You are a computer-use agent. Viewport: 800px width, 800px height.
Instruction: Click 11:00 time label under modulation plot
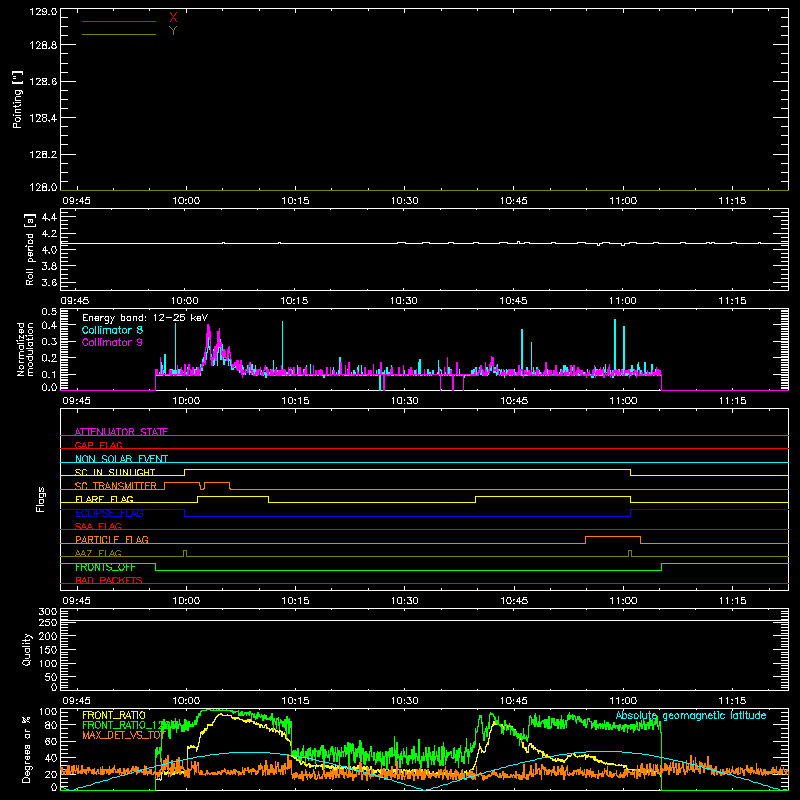pyautogui.click(x=623, y=401)
